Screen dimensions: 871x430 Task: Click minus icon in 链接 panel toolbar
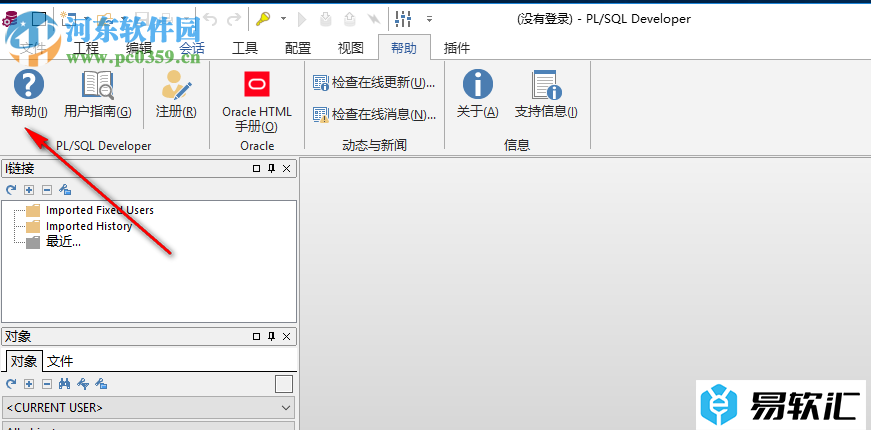[x=47, y=190]
